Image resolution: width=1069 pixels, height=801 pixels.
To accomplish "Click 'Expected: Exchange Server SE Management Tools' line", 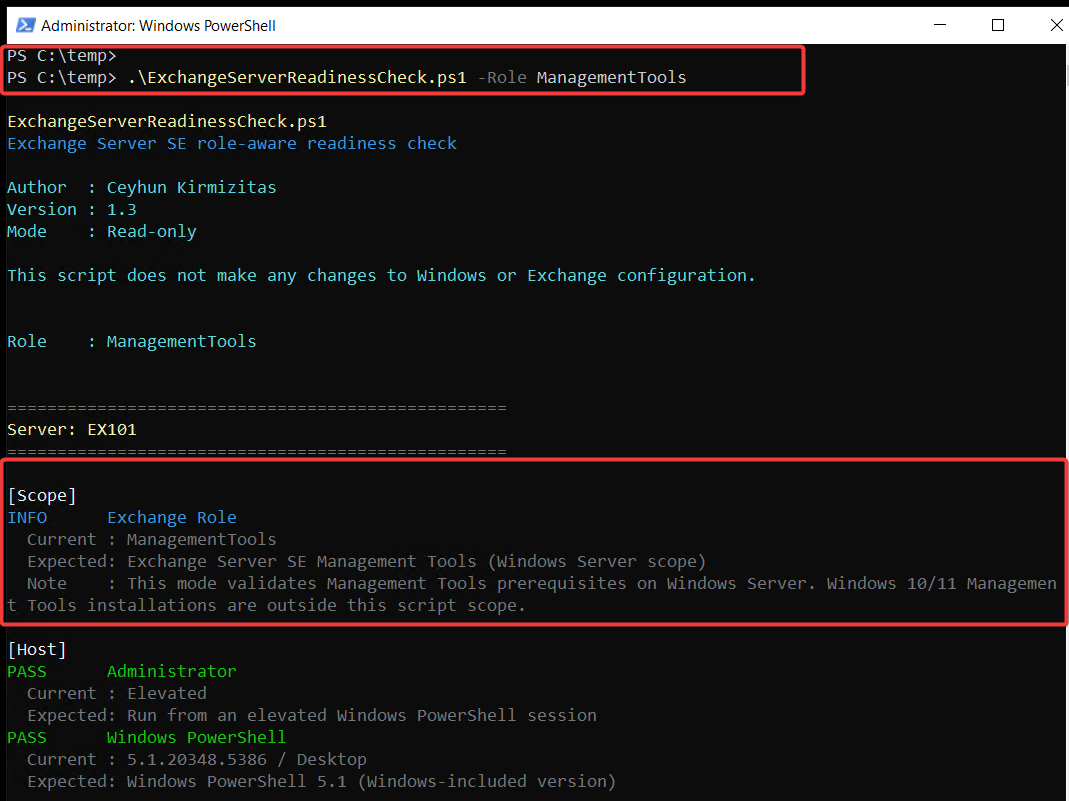I will 366,562.
